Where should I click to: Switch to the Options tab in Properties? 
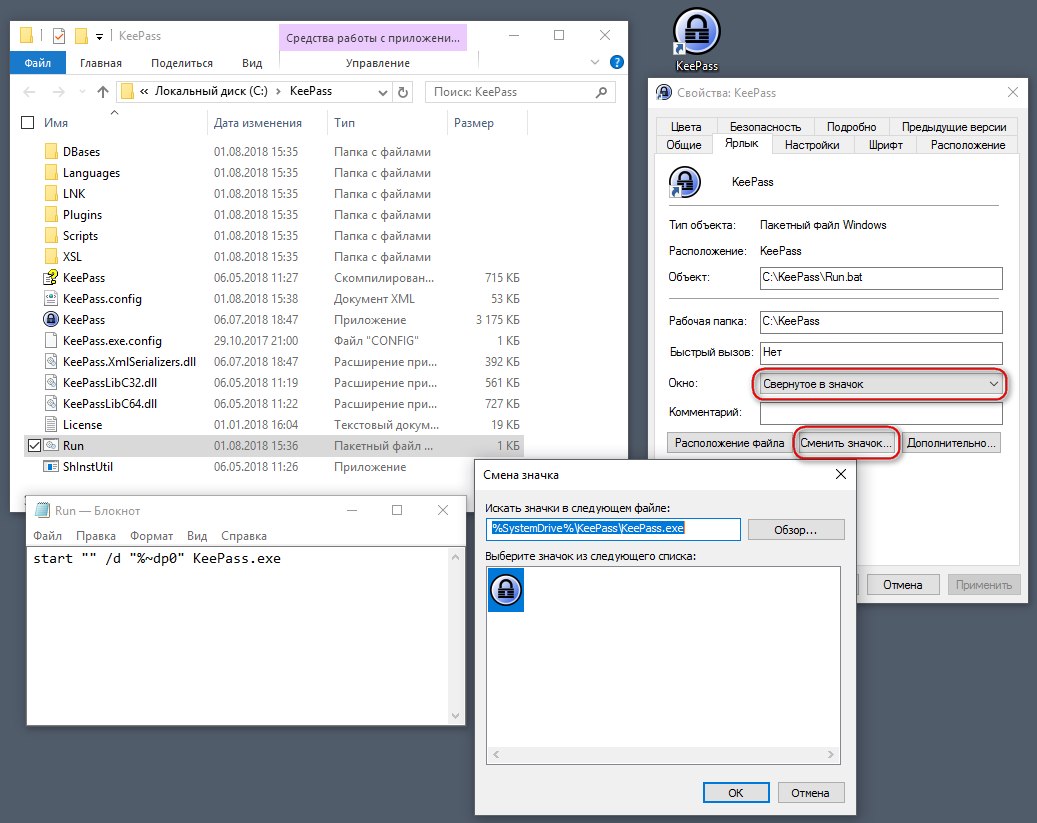(x=812, y=145)
